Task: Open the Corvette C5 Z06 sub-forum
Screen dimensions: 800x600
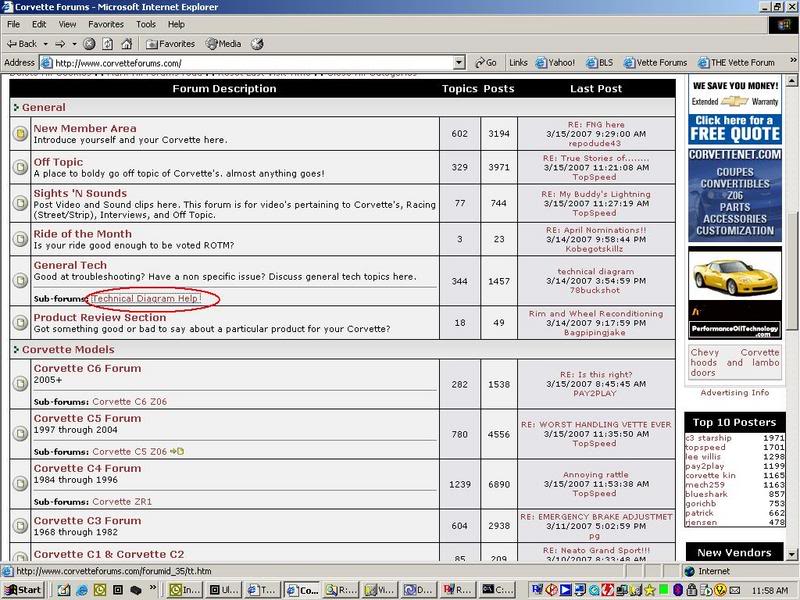Action: (x=130, y=452)
